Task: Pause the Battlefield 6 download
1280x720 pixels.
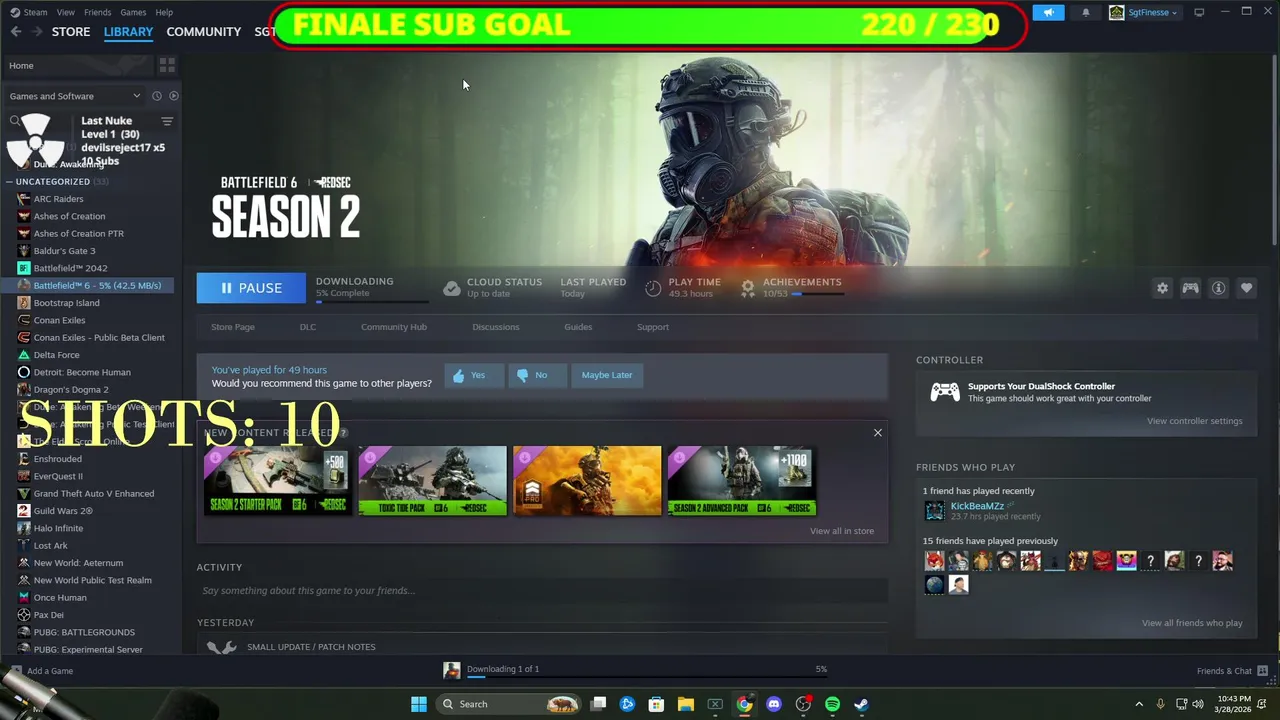Action: click(251, 288)
